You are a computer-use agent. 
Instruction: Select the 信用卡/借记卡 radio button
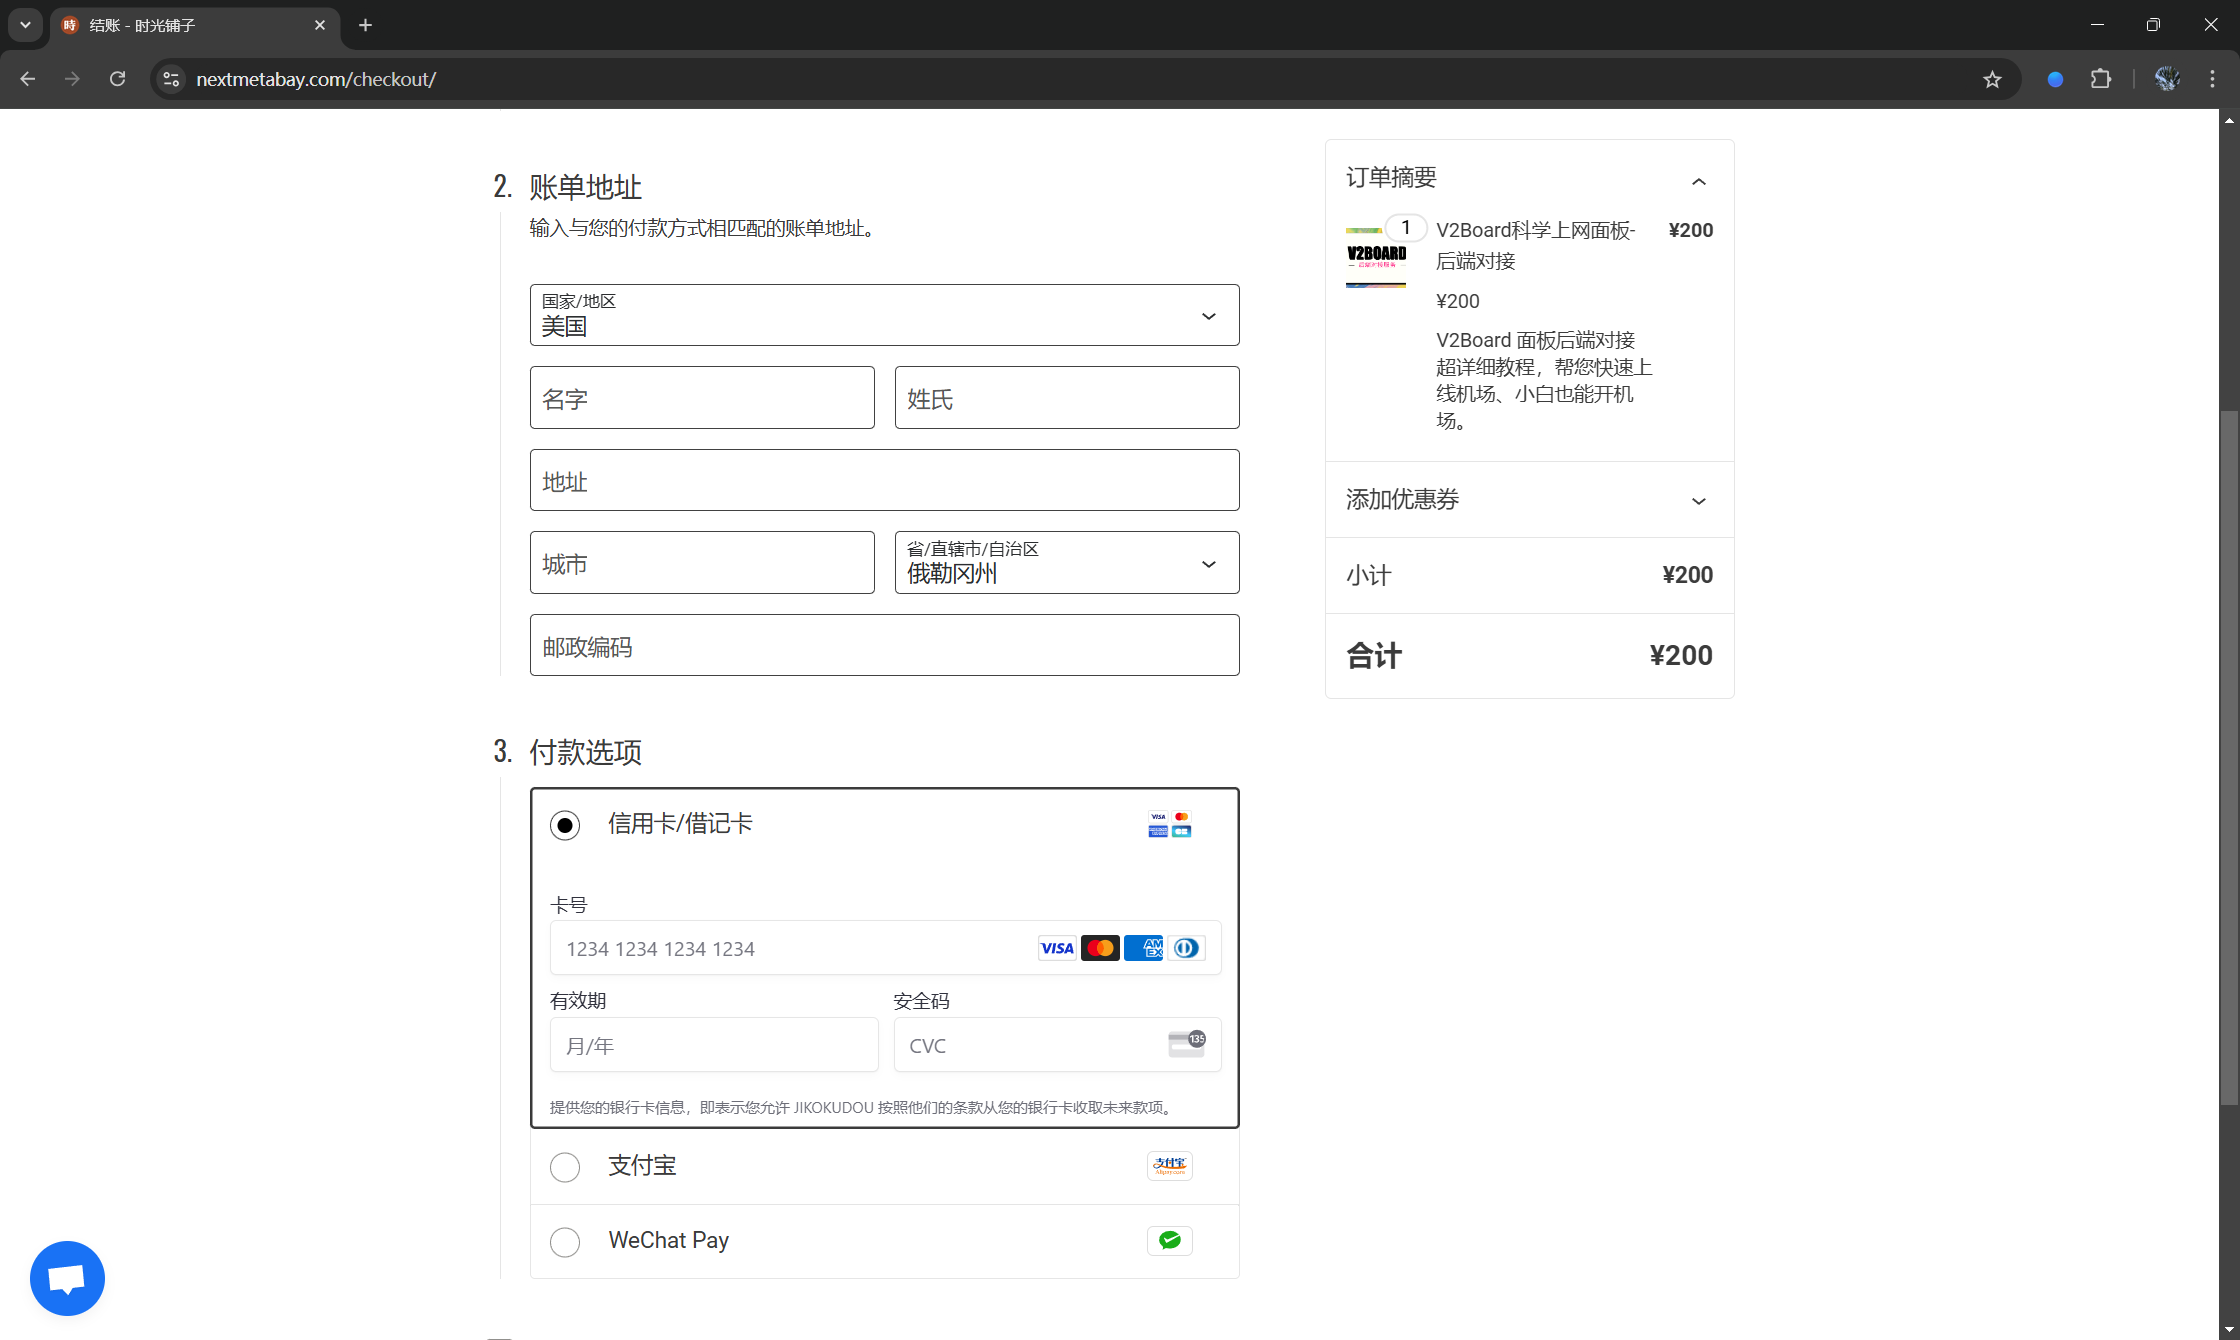[x=565, y=825]
